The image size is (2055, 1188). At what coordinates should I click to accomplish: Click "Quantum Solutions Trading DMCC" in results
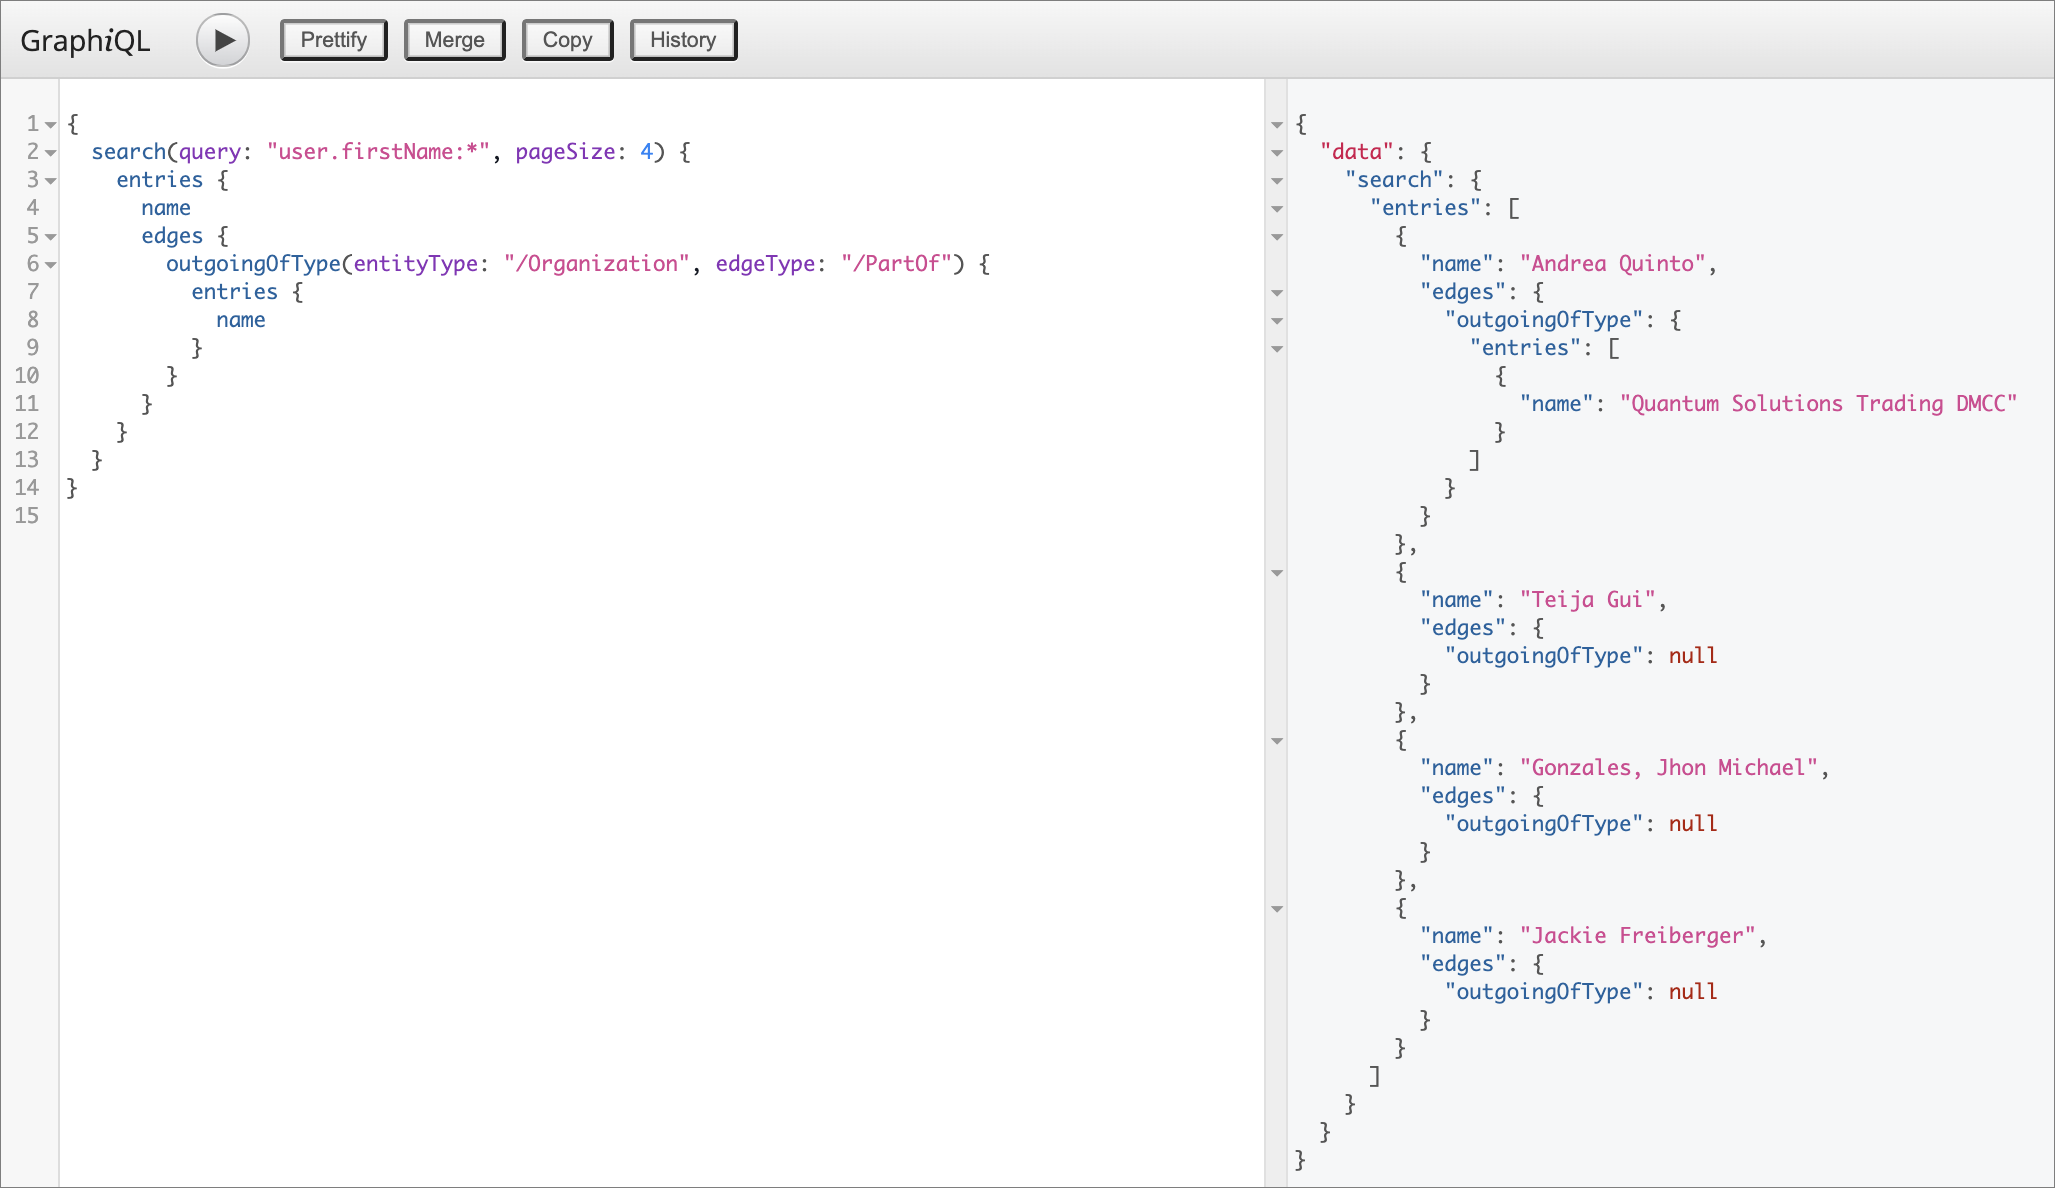point(1818,404)
